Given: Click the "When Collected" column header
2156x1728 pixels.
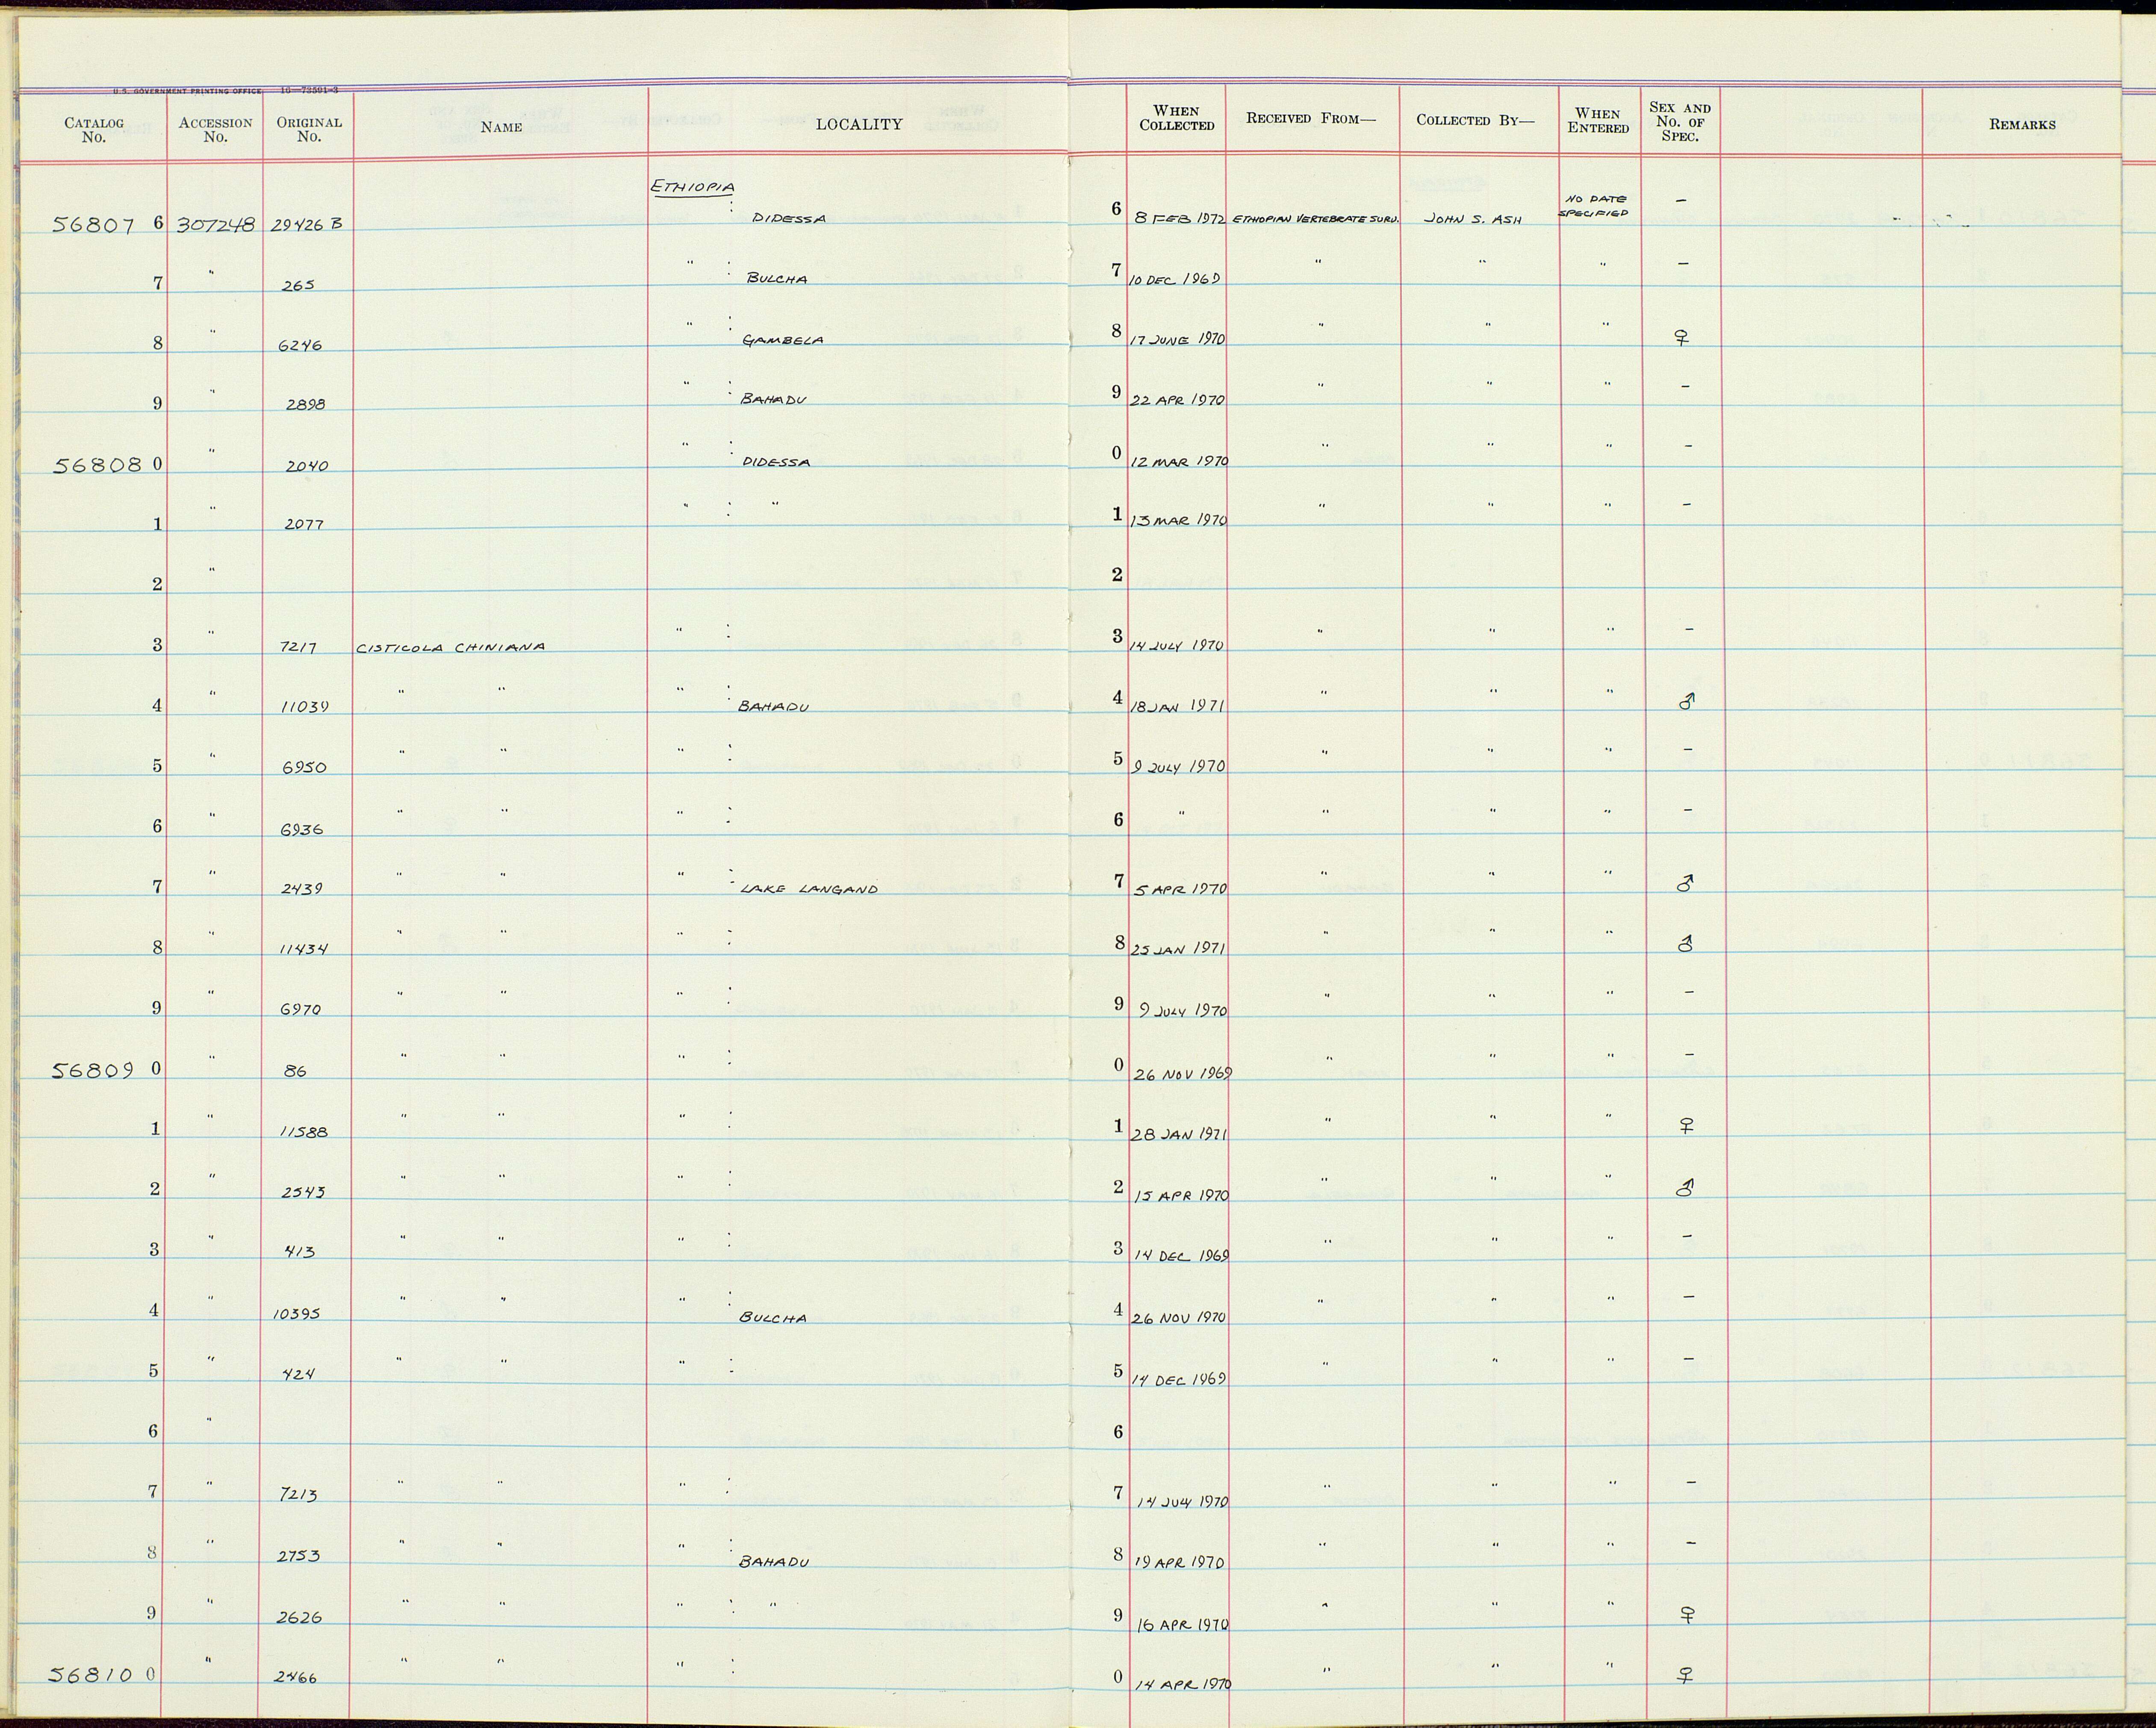Looking at the screenshot, I should click(1176, 118).
